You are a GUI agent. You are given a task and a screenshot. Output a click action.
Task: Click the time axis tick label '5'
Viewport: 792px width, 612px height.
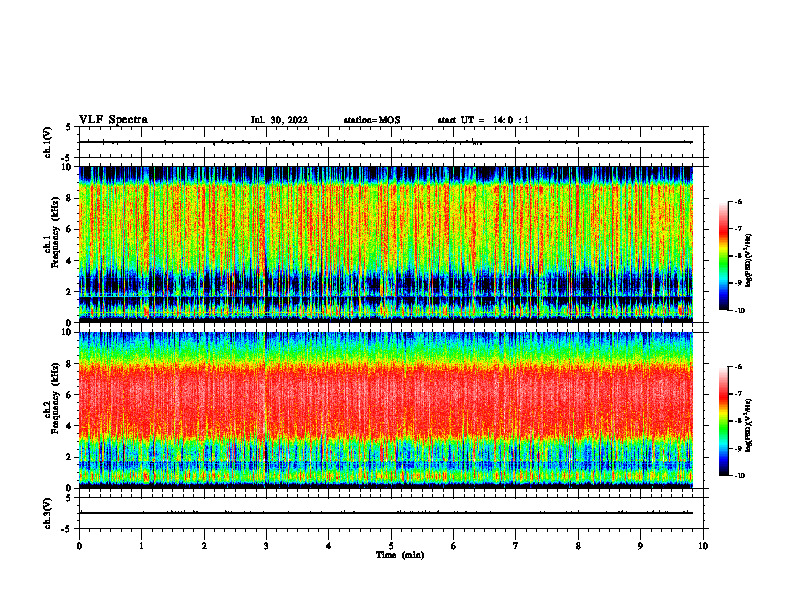(x=391, y=546)
